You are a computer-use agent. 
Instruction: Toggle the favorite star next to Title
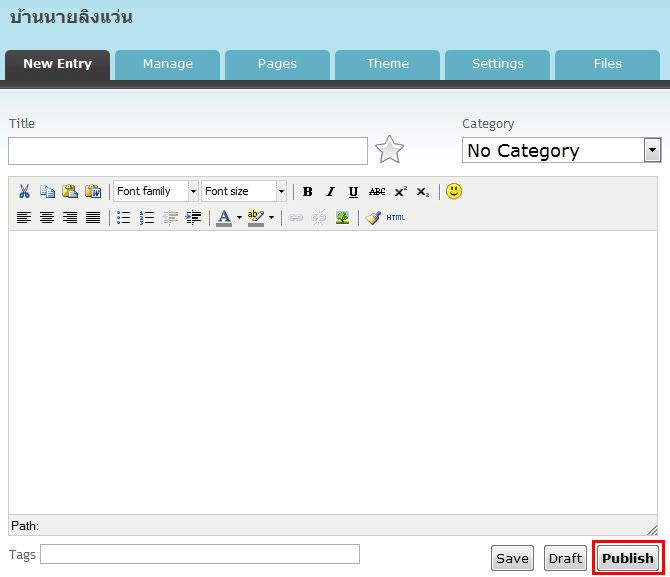click(x=389, y=149)
